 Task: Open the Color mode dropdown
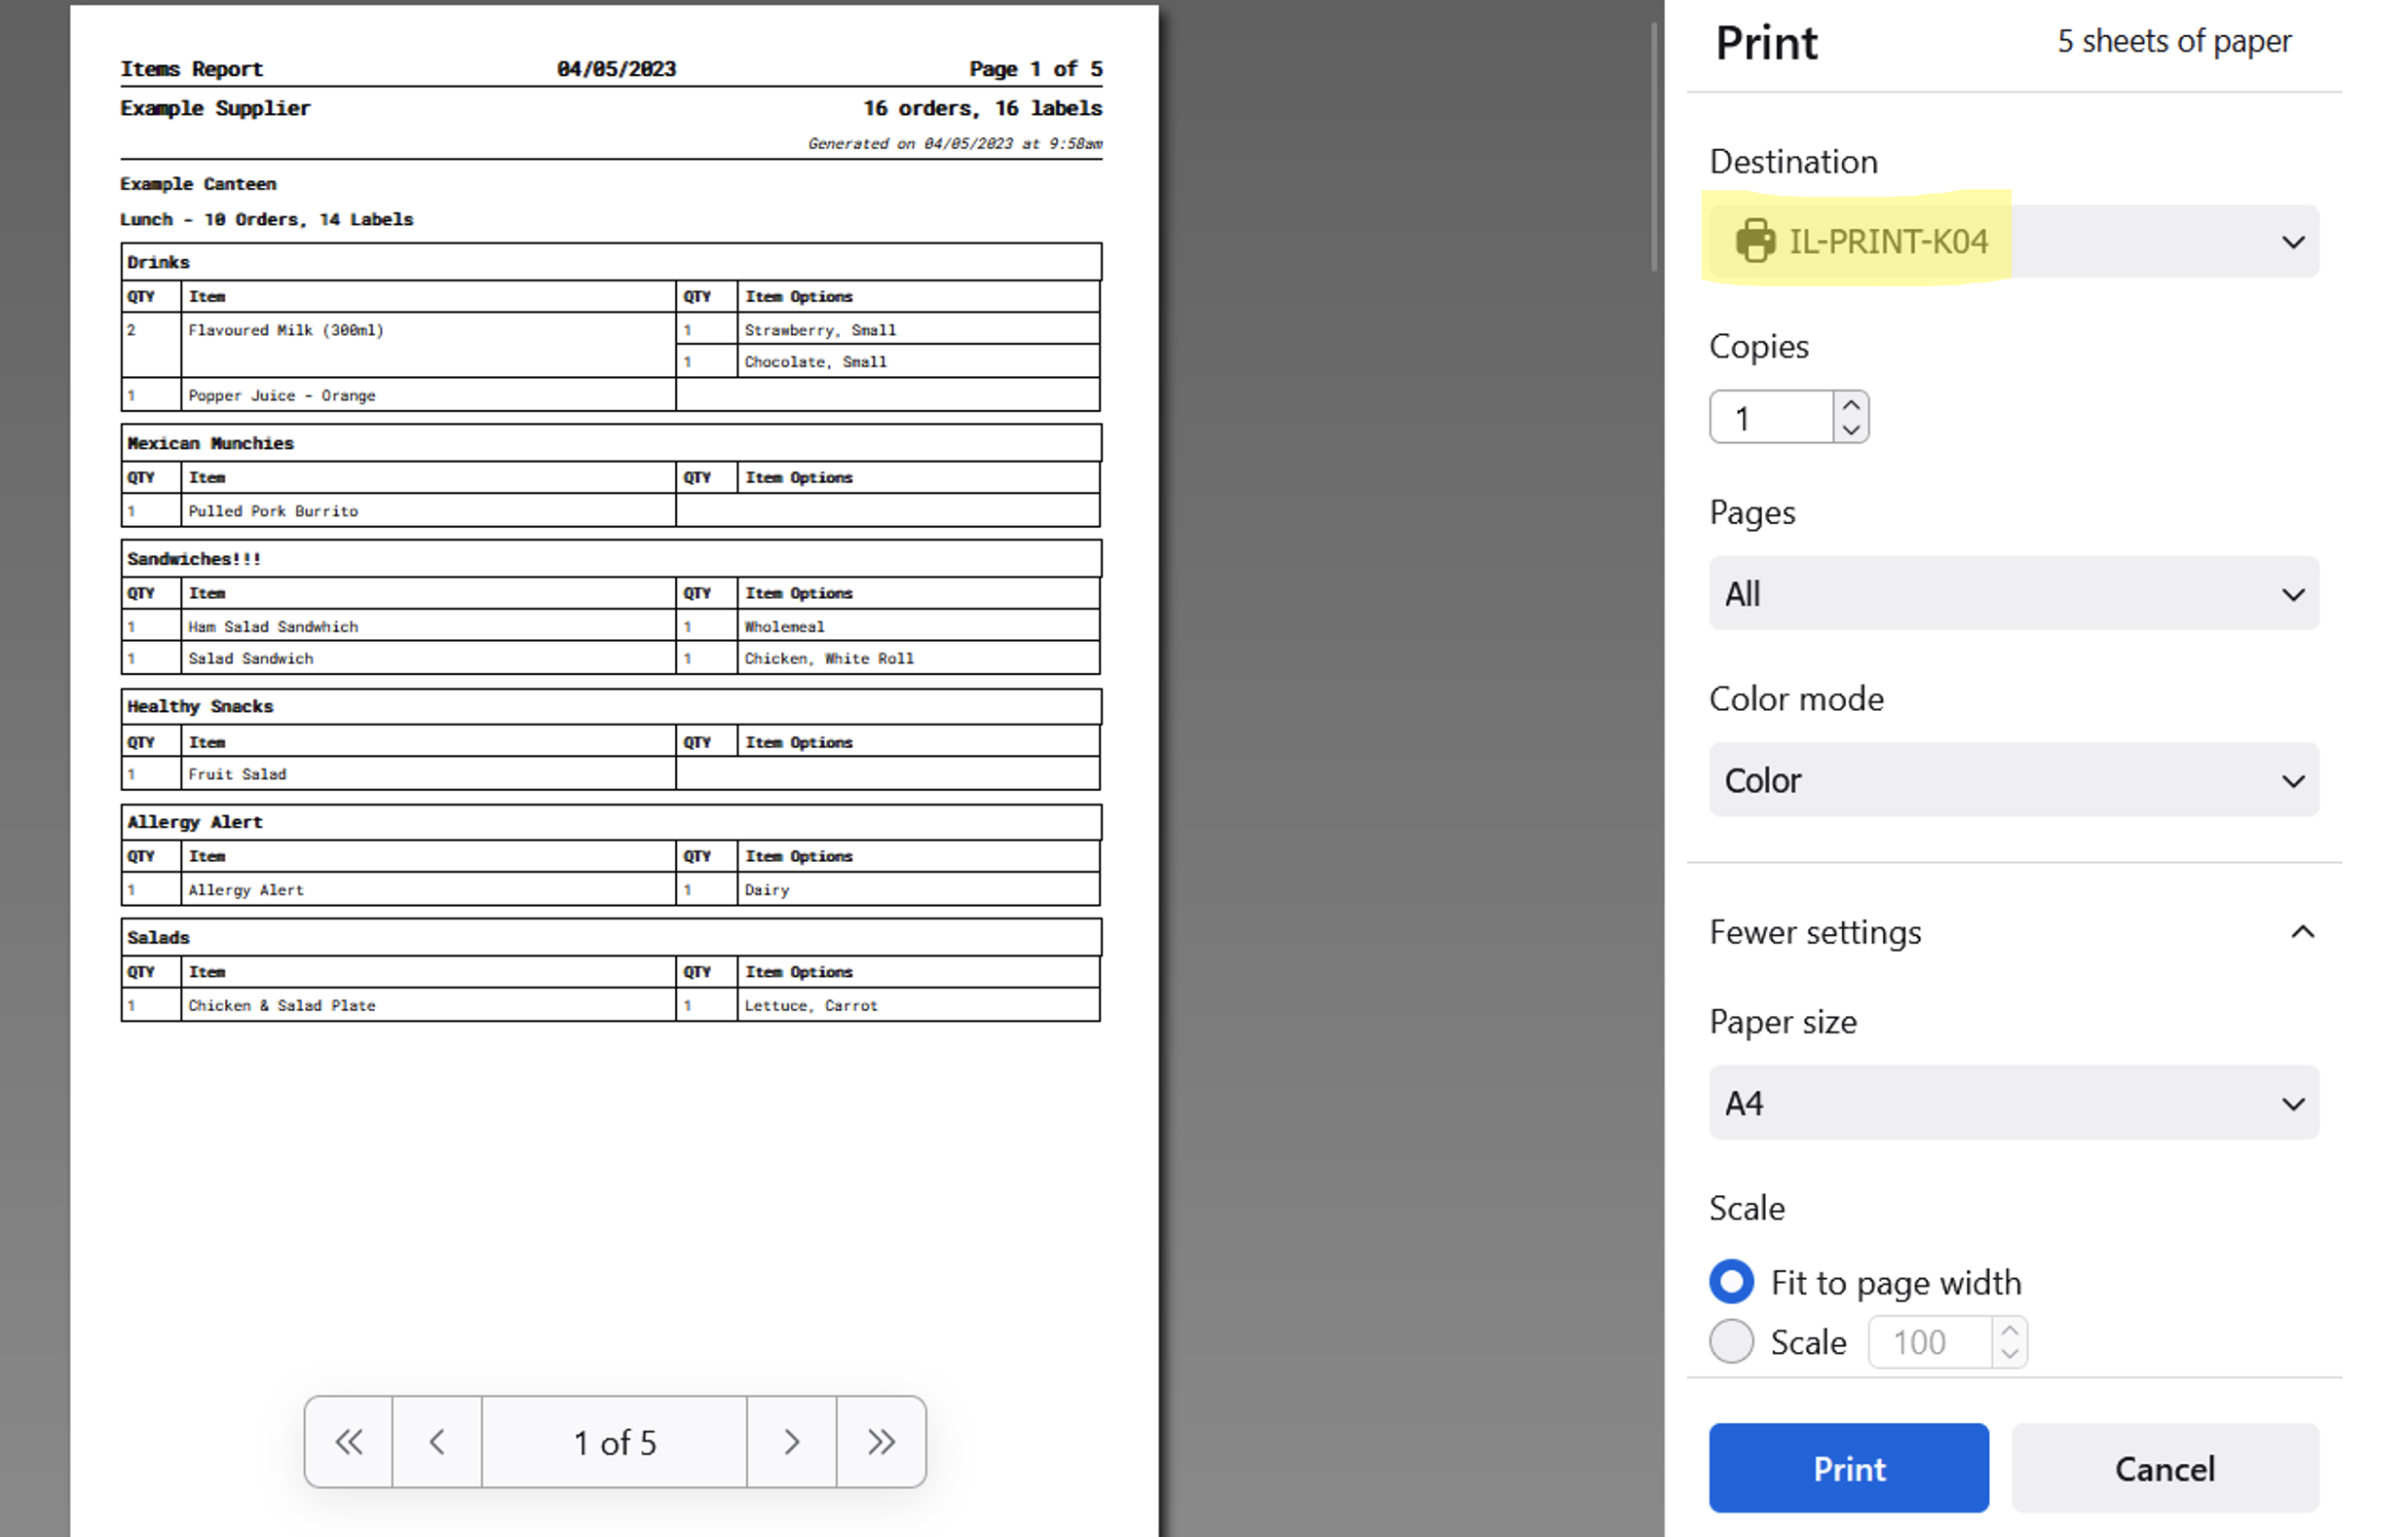click(x=2013, y=779)
